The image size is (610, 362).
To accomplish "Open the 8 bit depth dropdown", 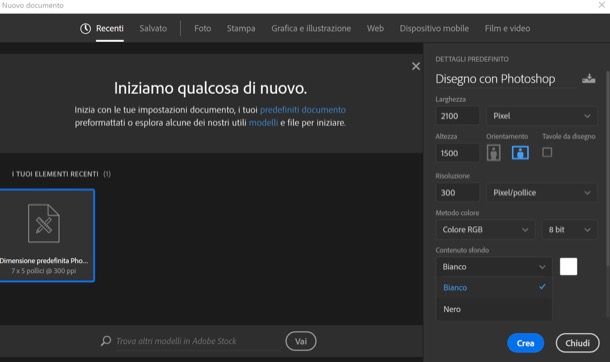I will click(569, 229).
